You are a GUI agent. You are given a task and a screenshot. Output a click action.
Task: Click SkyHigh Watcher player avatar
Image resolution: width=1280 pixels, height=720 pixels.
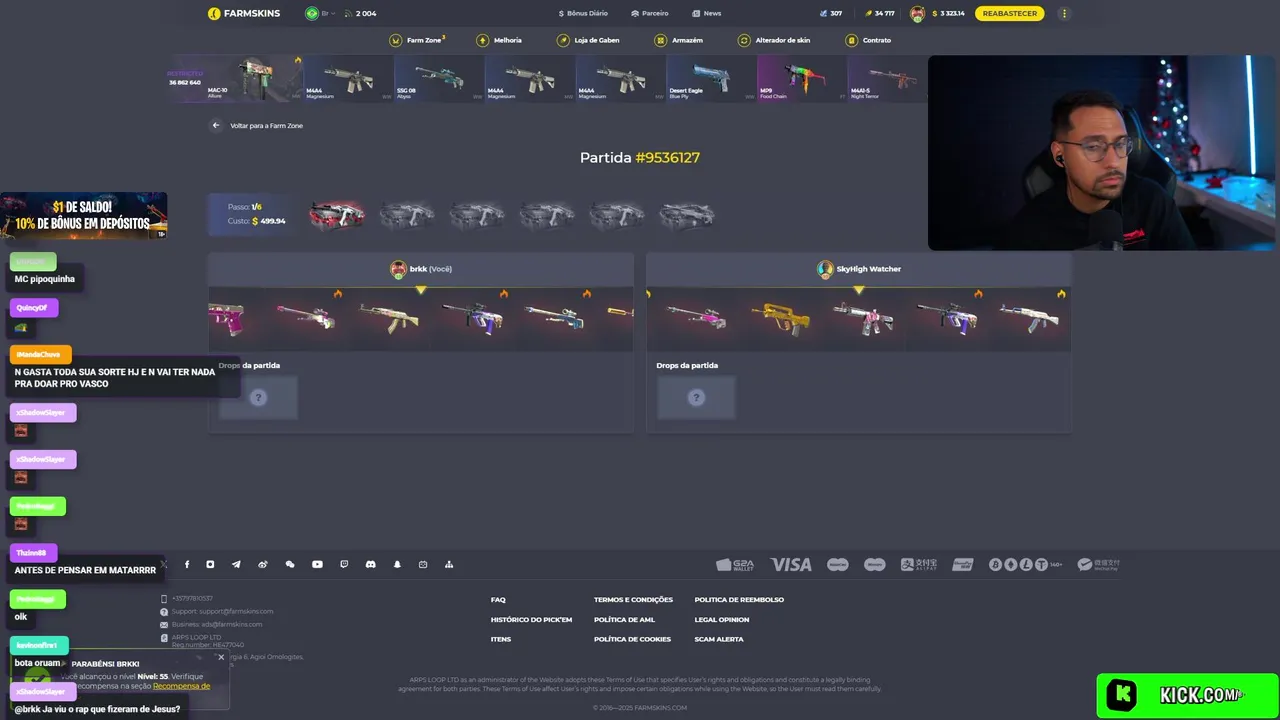coord(825,268)
